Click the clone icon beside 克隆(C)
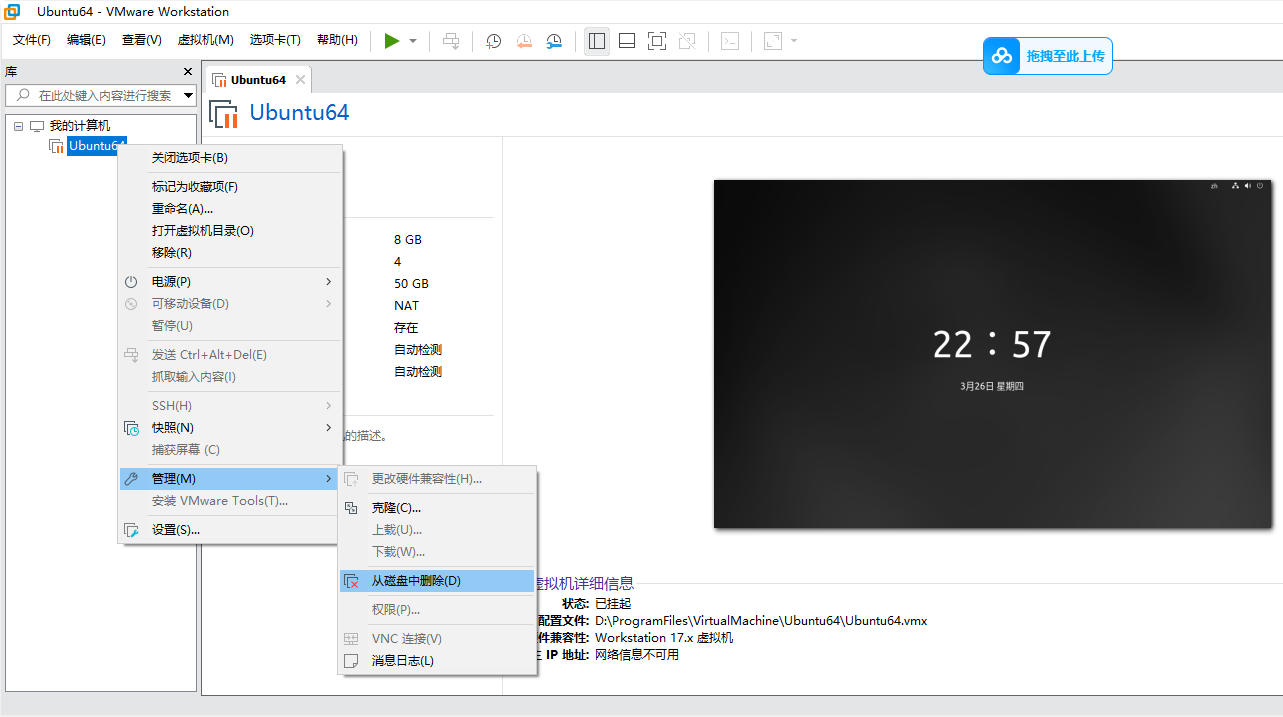Screen dimensions: 1283x717 pyautogui.click(x=351, y=508)
